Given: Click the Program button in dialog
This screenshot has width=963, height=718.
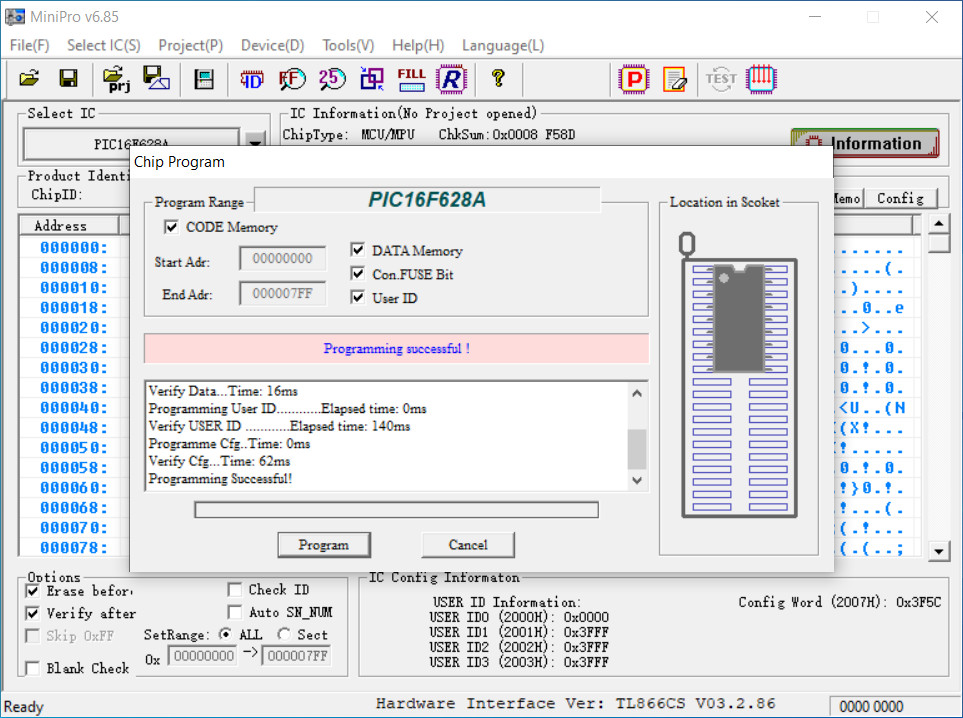Looking at the screenshot, I should pos(324,545).
